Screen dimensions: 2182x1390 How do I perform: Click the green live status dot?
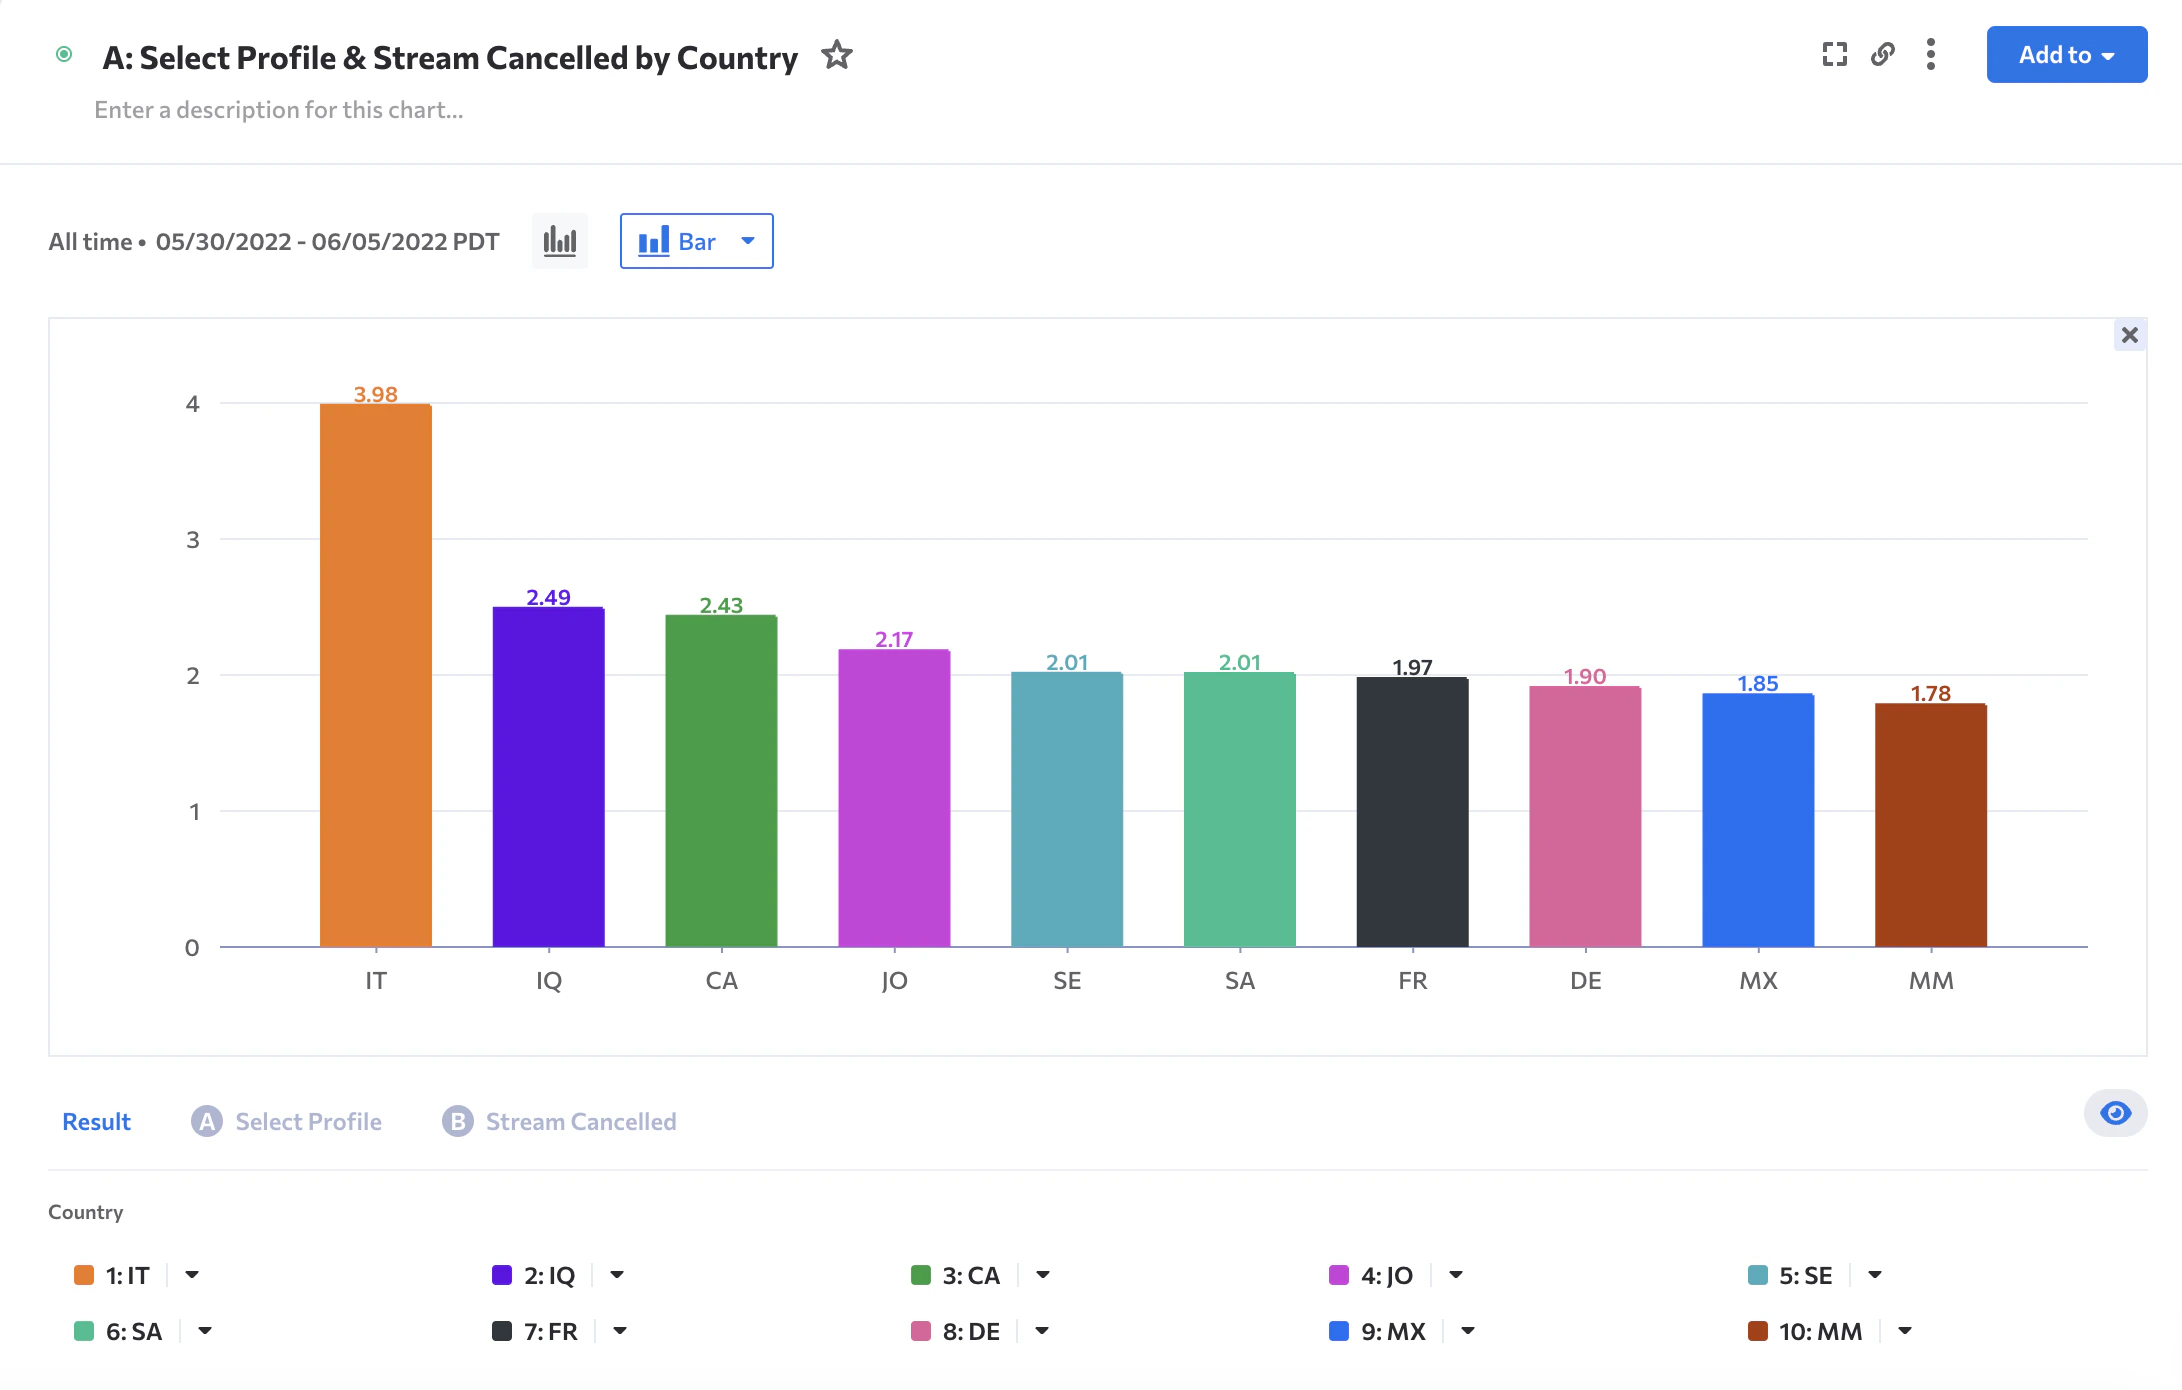tap(64, 54)
